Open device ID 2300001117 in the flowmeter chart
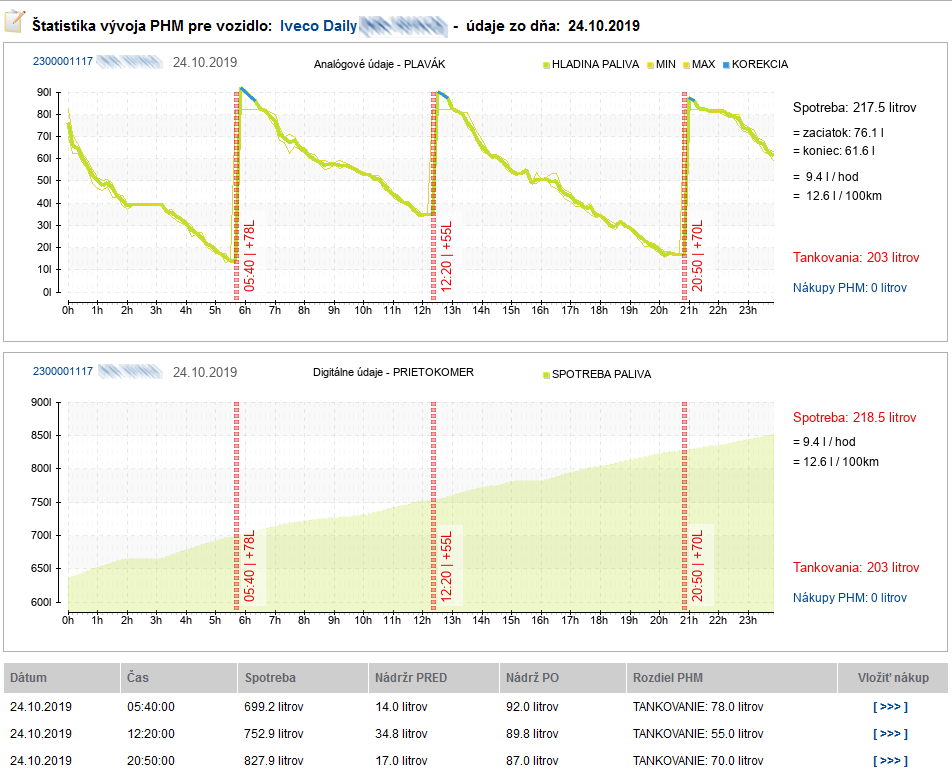Screen dimensions: 952x773 (62, 372)
